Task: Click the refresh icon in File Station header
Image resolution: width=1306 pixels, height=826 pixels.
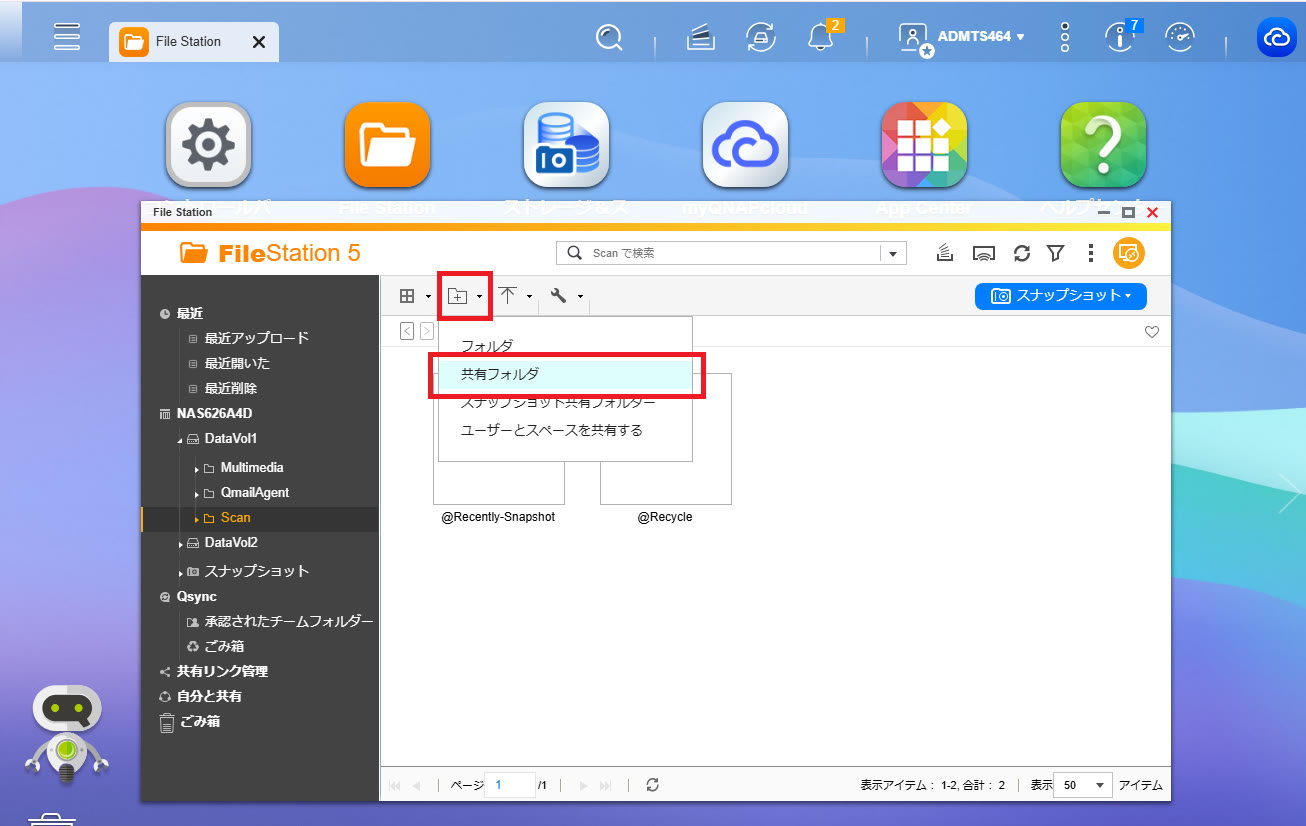Action: coord(1021,253)
